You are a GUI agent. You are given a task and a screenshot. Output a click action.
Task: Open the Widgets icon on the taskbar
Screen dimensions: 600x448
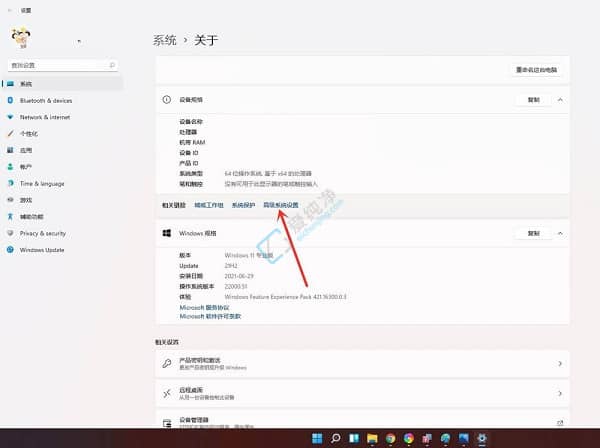354,438
